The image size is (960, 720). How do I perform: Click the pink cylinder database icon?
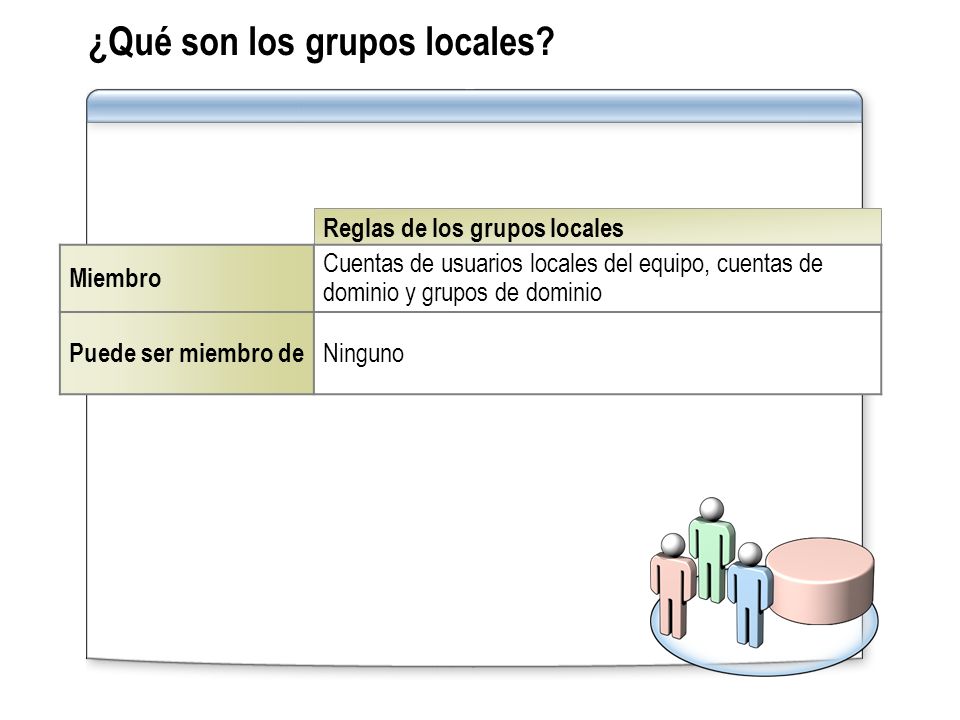point(820,581)
